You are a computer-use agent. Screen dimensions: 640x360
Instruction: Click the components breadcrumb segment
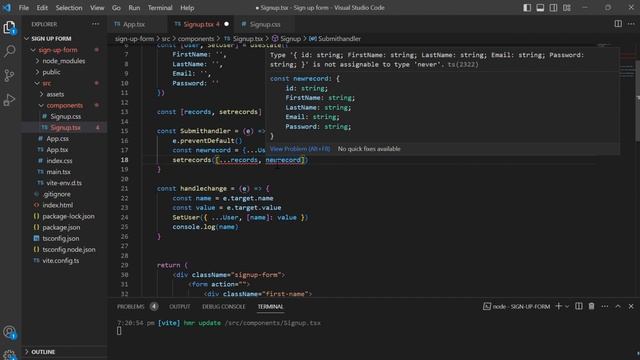click(x=196, y=39)
